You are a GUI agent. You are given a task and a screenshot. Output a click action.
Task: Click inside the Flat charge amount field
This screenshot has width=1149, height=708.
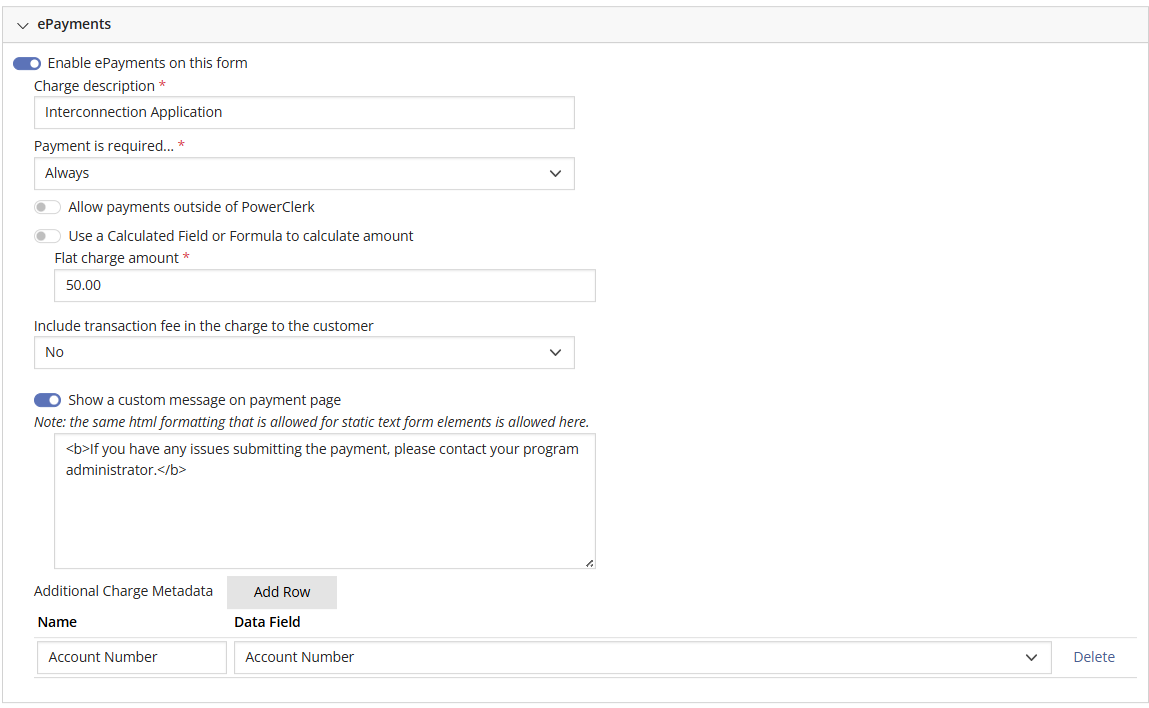[324, 285]
